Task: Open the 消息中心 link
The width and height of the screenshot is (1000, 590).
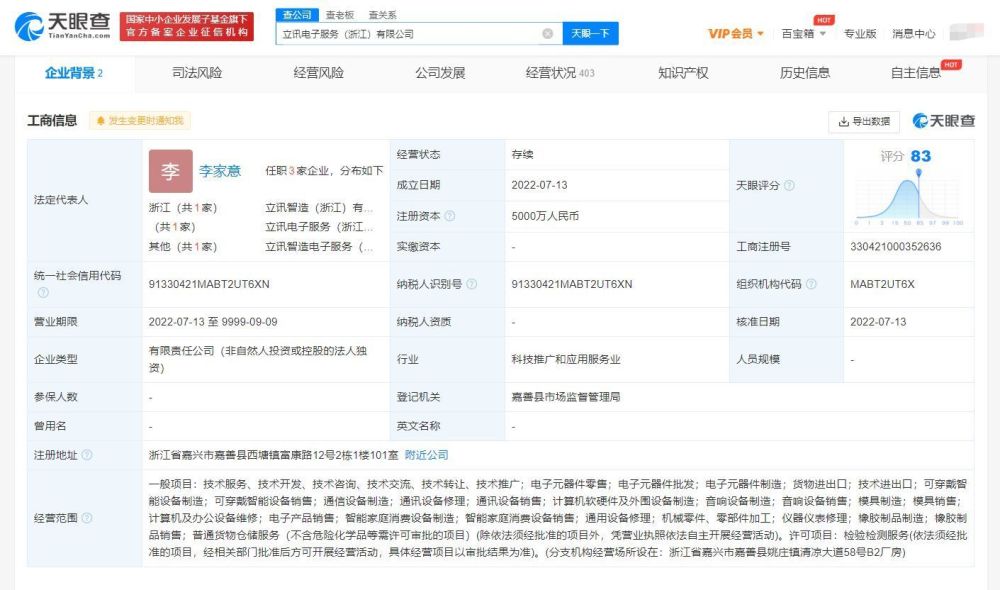Action: tap(913, 33)
